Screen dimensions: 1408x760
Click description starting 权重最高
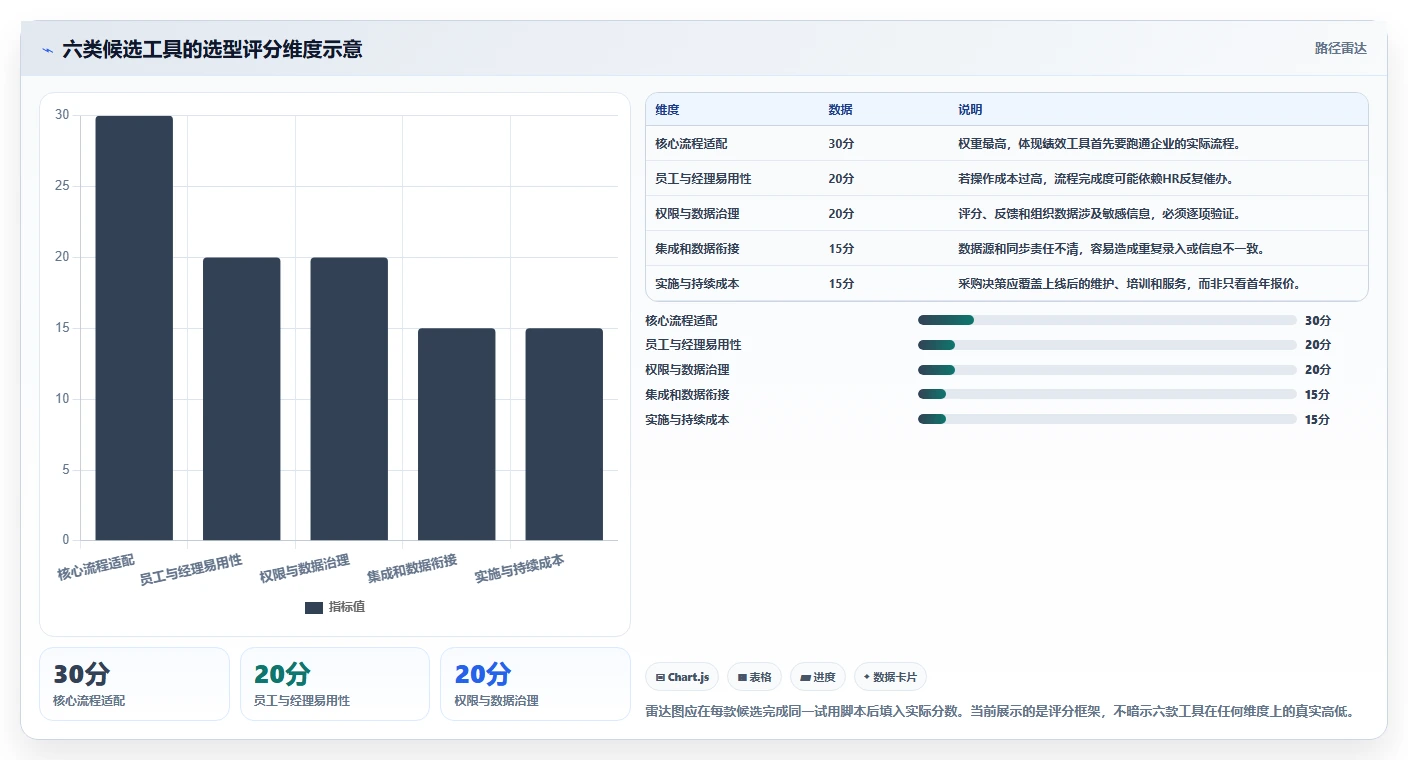(1100, 144)
